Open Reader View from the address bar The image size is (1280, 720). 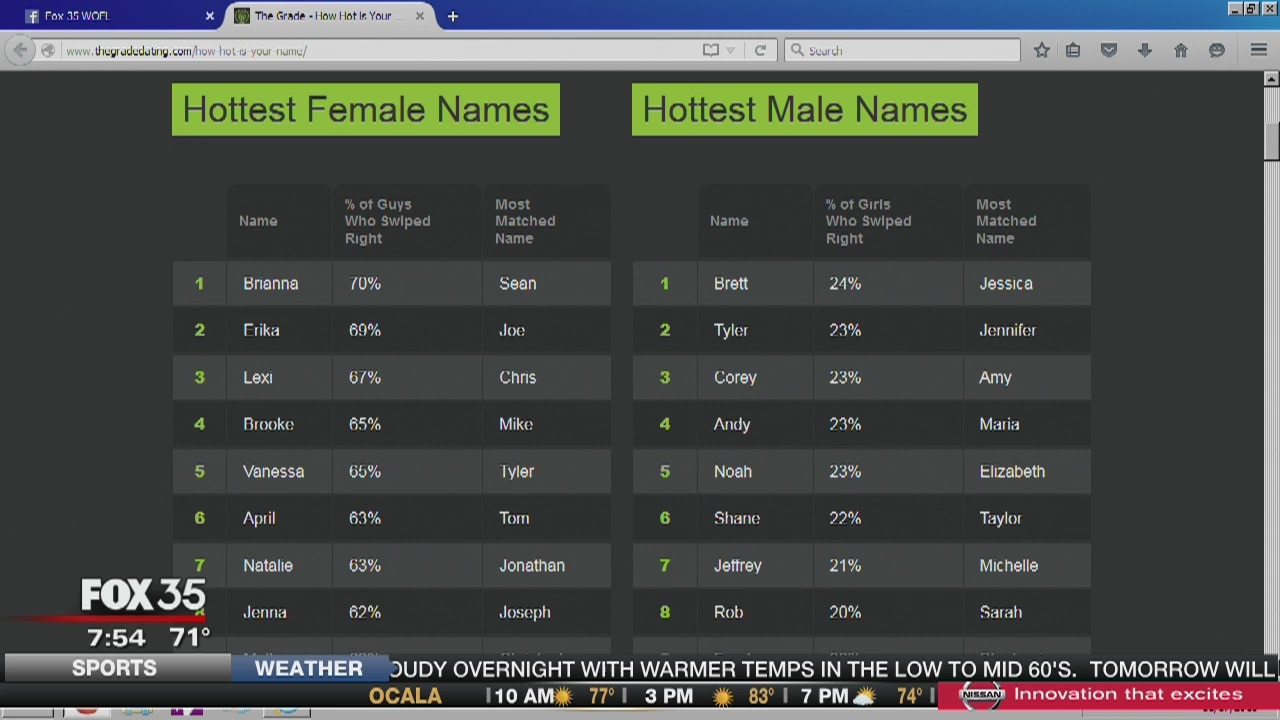point(710,50)
